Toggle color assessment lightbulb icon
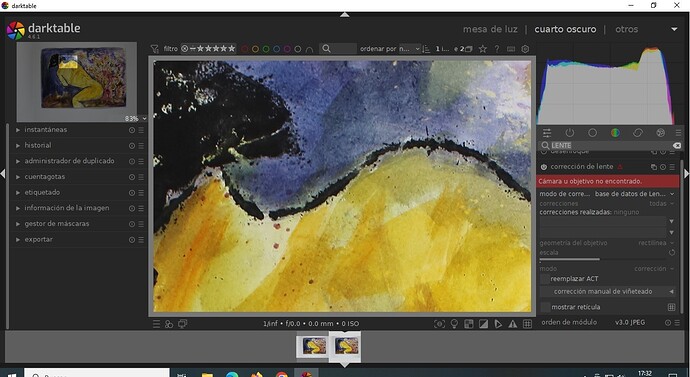 (x=454, y=324)
